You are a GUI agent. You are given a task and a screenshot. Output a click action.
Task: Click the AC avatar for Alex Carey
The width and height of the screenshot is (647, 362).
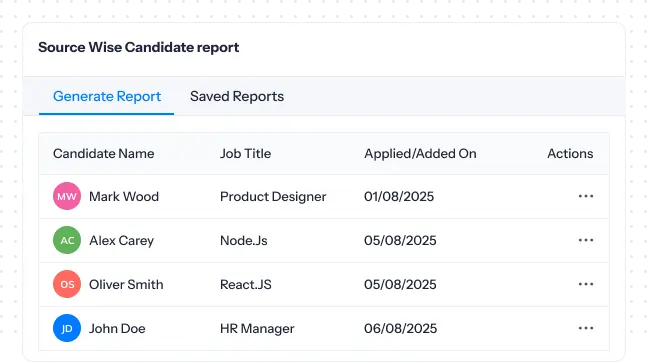pos(67,240)
